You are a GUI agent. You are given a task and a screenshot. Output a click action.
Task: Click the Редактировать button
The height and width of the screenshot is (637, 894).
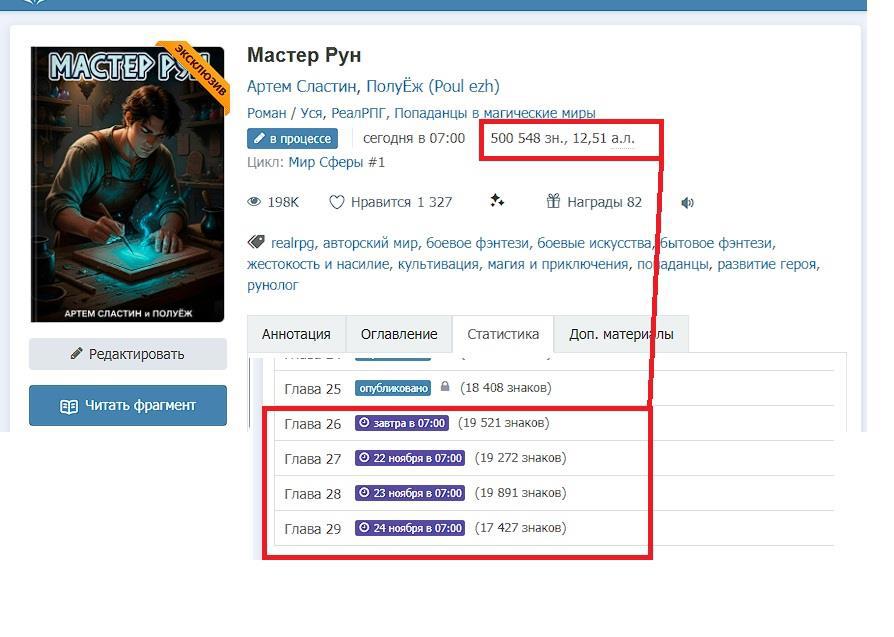click(128, 354)
